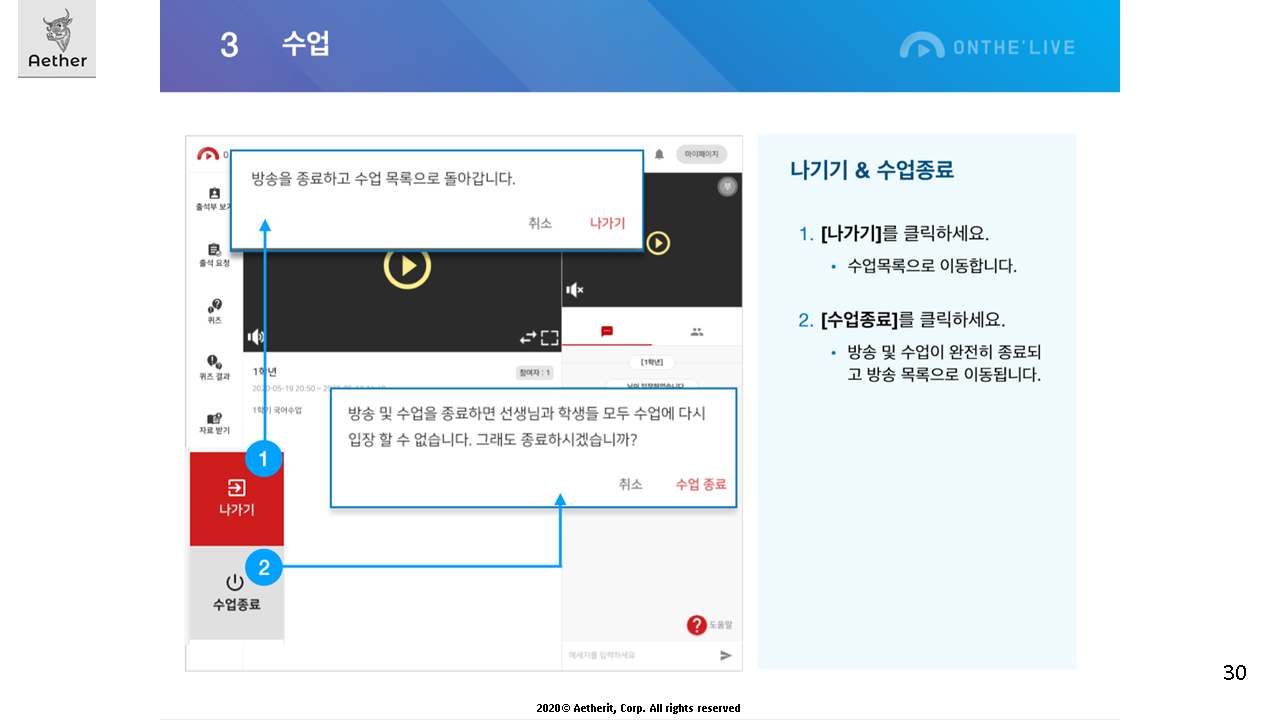Toggle main video speaker volume icon
1280x720 pixels.
(256, 337)
